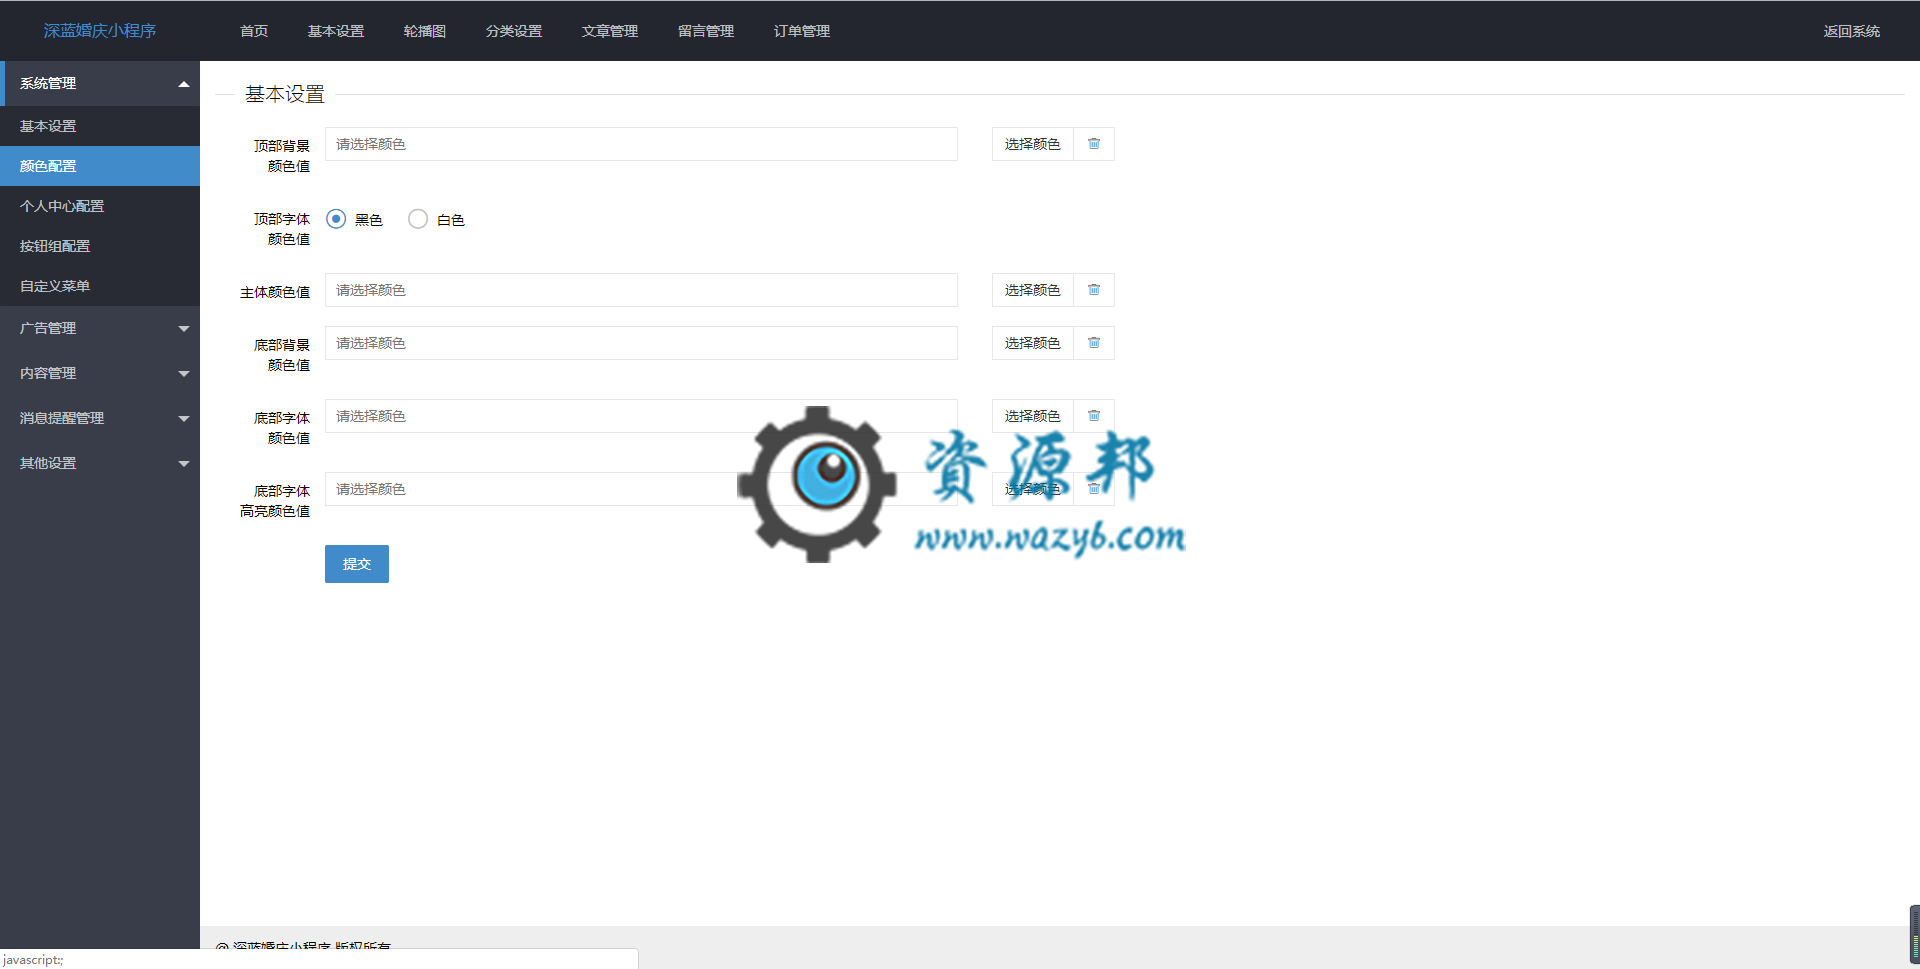Open 自定义菜单 in the sidebar
This screenshot has height=969, width=1920.
tap(100, 286)
